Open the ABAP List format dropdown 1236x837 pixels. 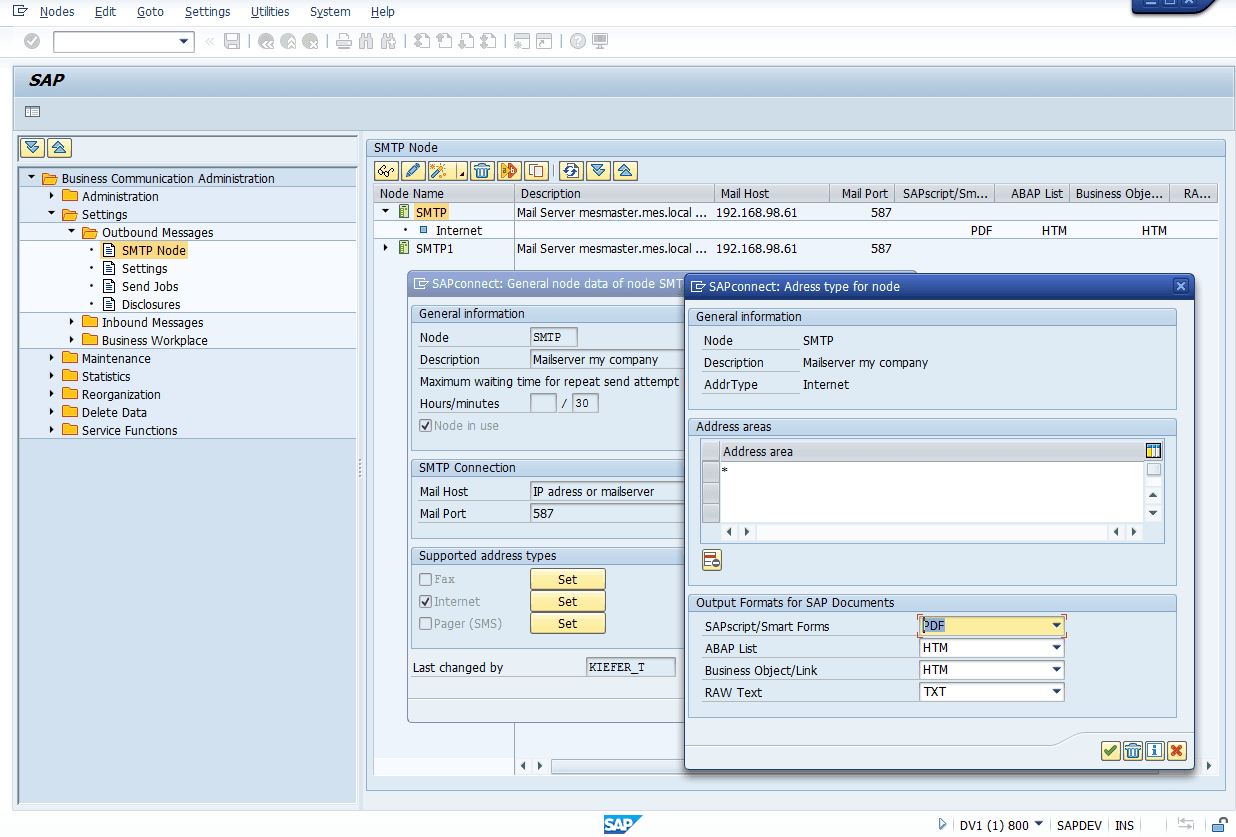1056,648
